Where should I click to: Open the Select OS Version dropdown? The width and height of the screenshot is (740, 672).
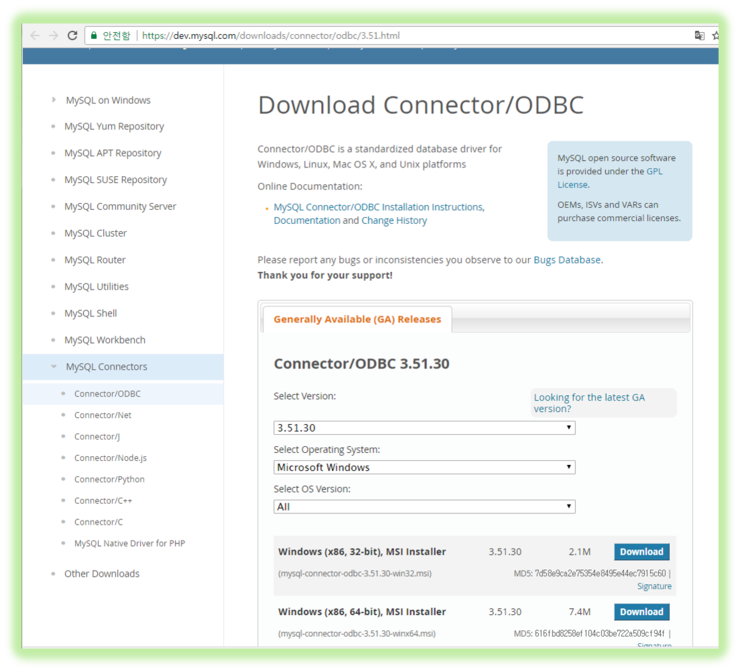click(x=424, y=507)
